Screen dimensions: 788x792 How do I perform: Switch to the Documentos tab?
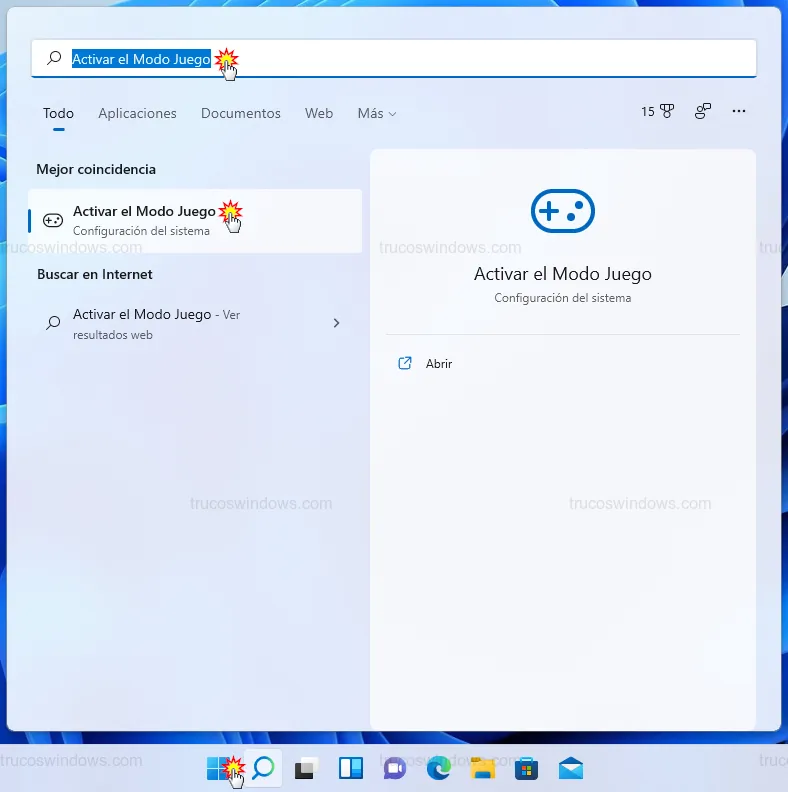240,114
